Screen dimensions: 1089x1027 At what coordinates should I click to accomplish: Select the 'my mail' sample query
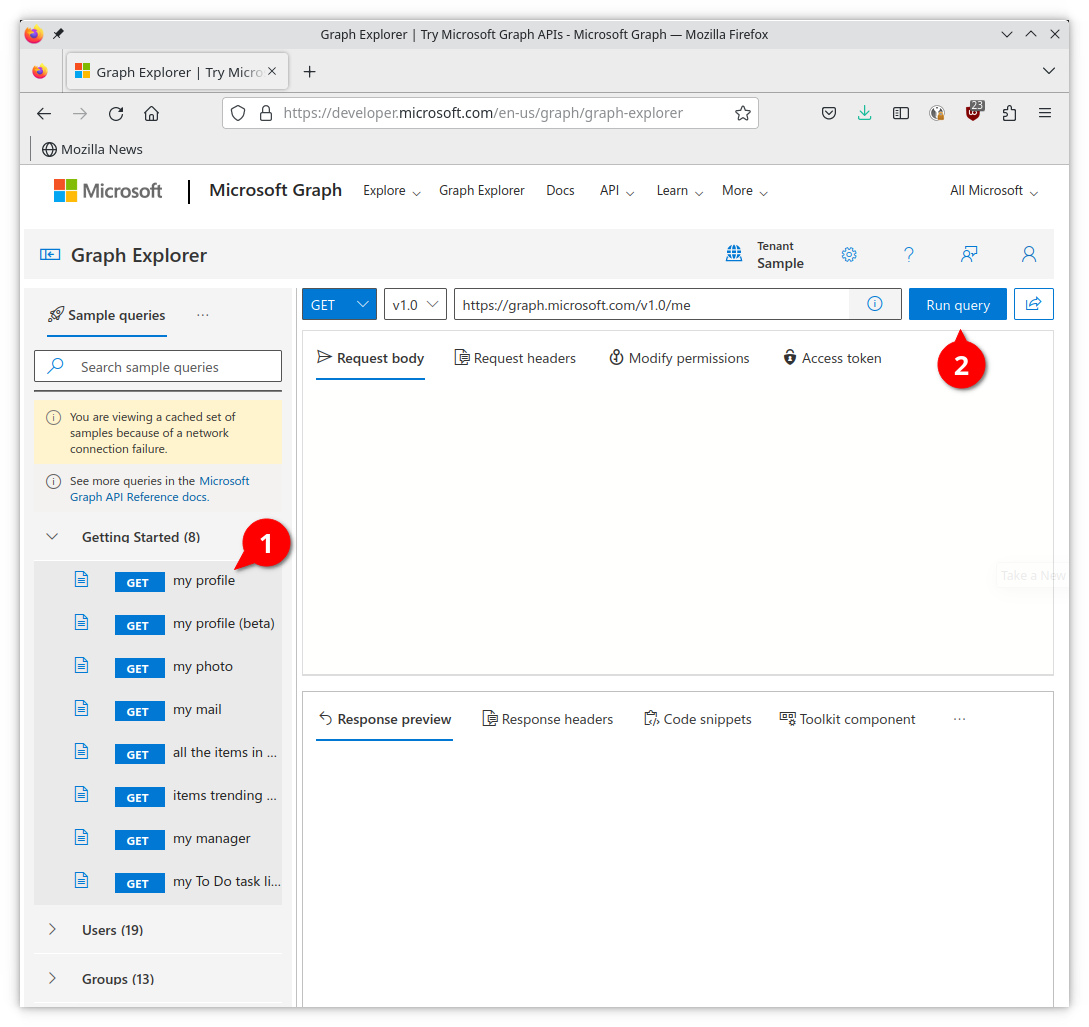pos(197,710)
